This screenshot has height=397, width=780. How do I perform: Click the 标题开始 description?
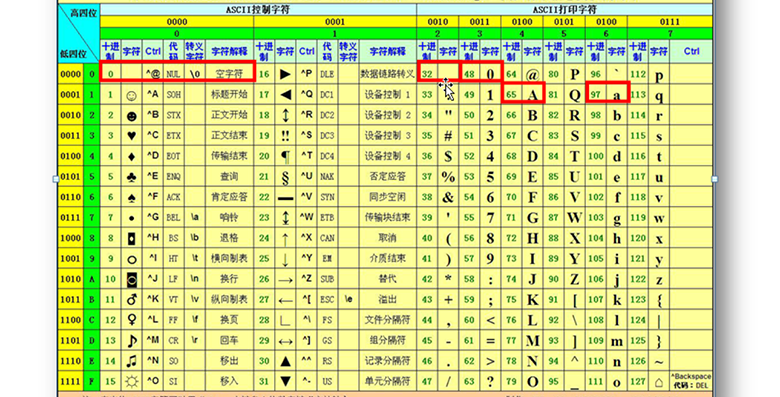(x=229, y=95)
